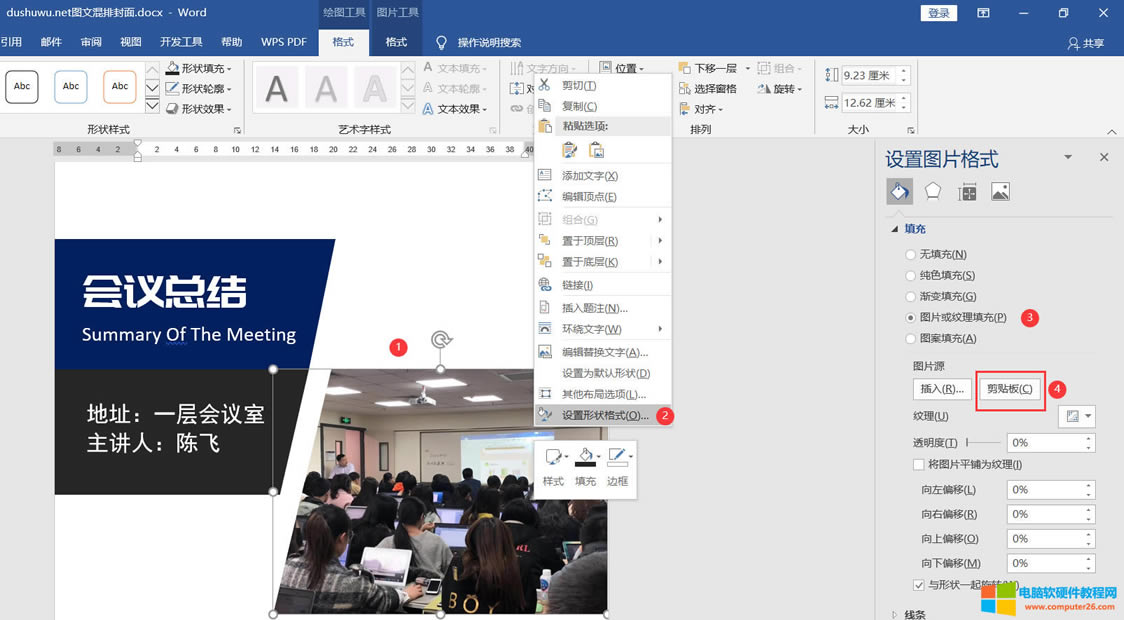
Task: Select Picture or texture fill radio option
Action: [910, 318]
